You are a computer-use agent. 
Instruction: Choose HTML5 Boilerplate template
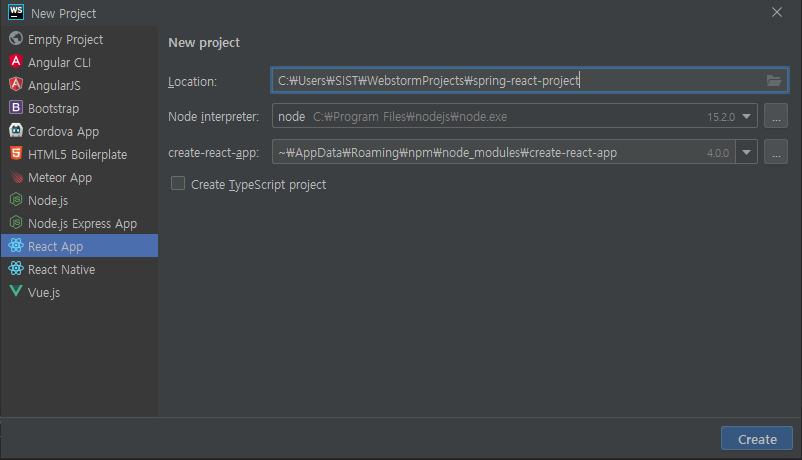coord(79,155)
